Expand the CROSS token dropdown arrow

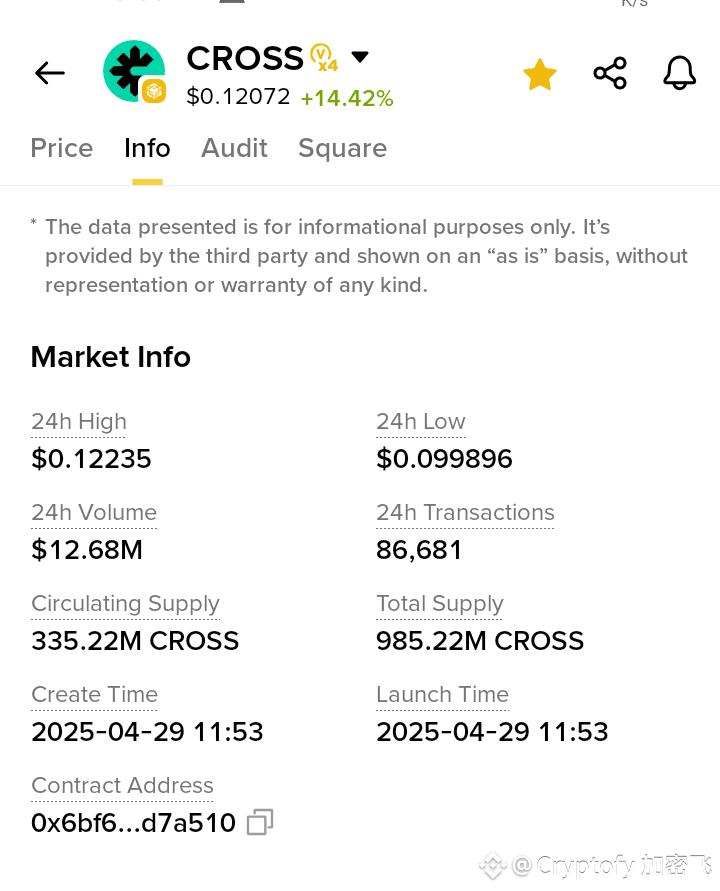click(x=360, y=57)
